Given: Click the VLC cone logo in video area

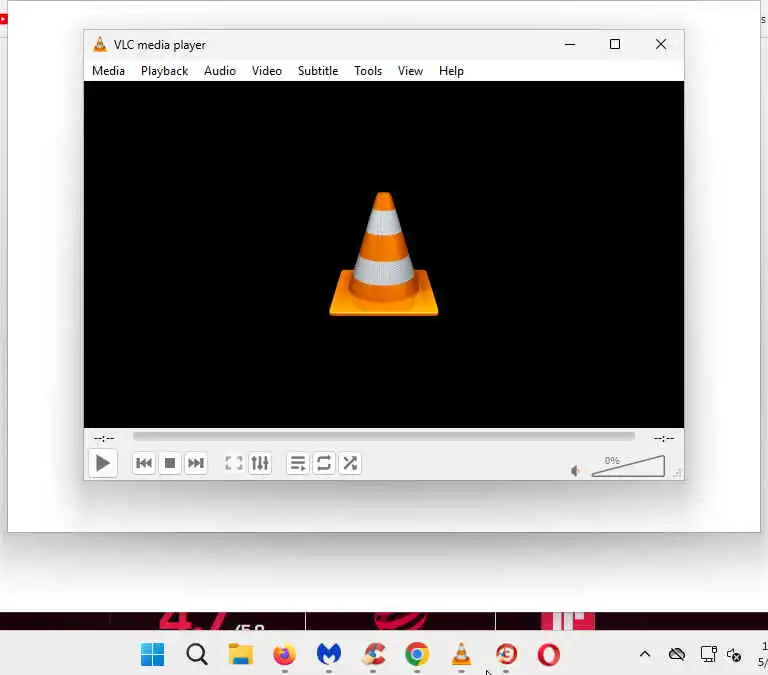Looking at the screenshot, I should pos(384,254).
